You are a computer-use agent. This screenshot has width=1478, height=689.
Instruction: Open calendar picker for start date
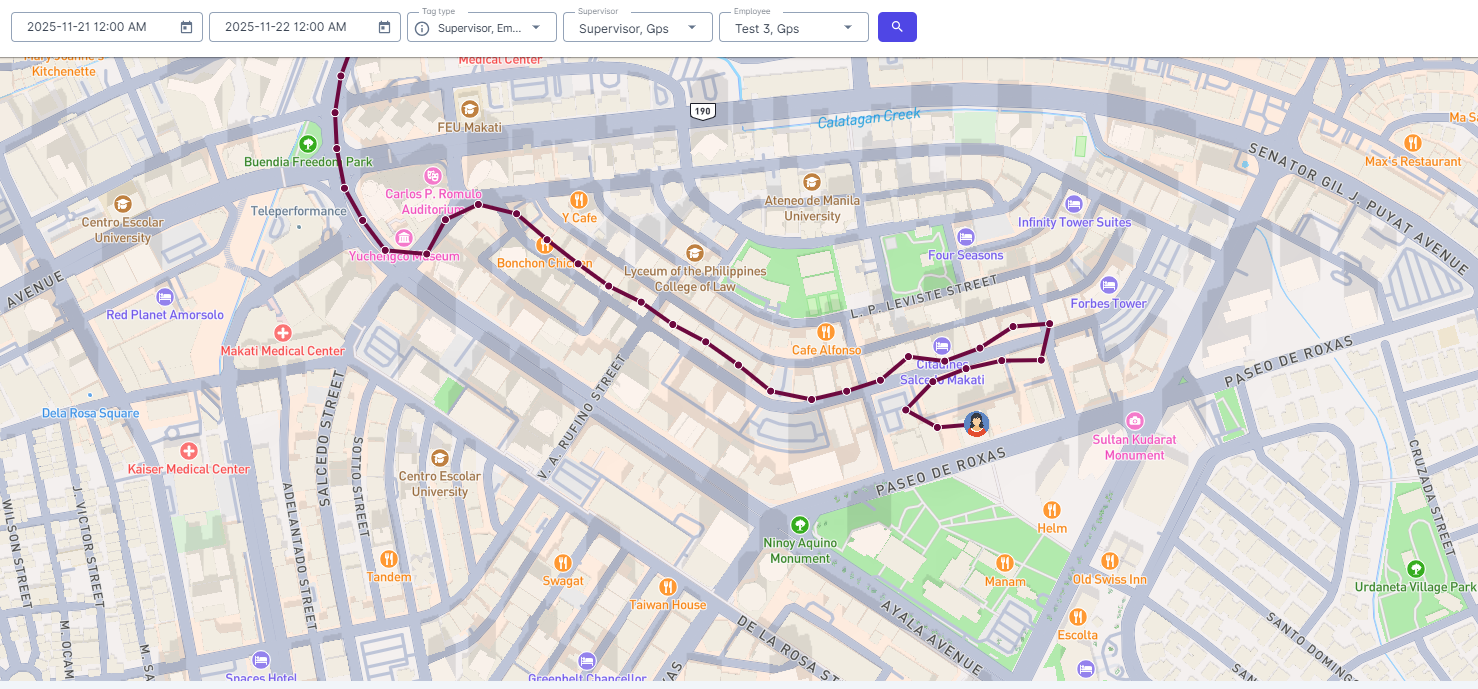point(186,27)
